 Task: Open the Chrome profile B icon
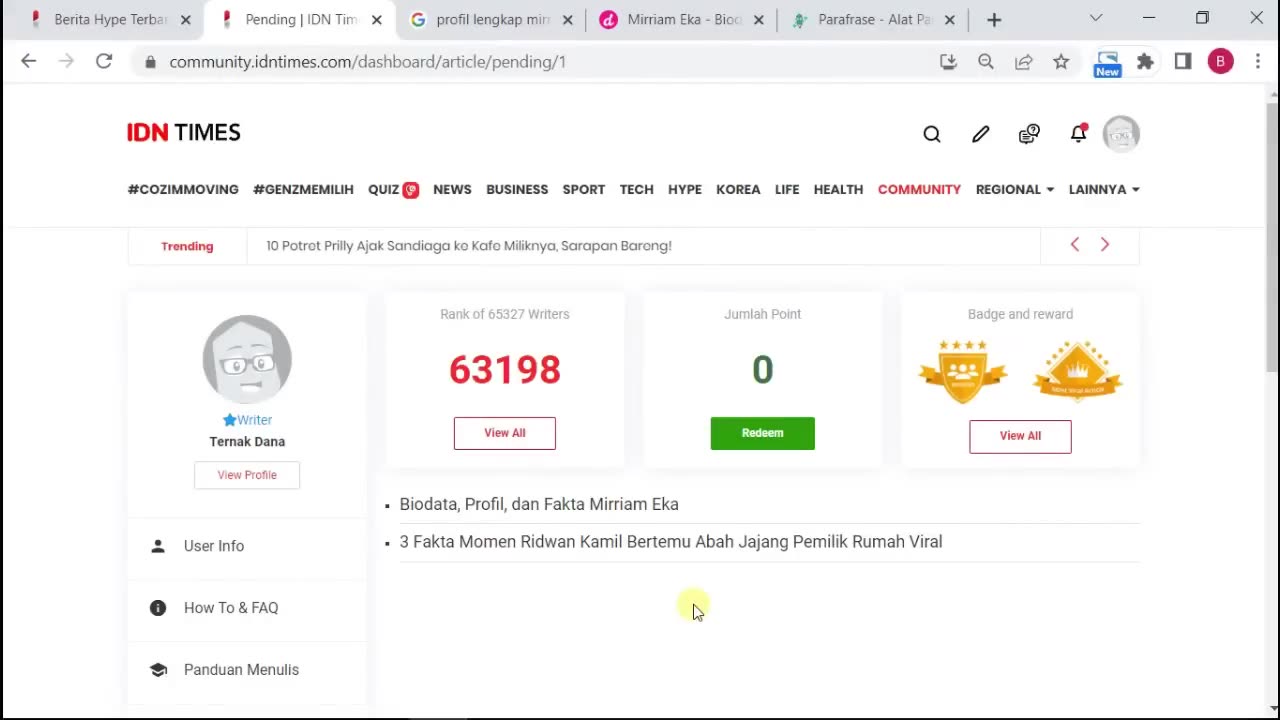tap(1220, 62)
